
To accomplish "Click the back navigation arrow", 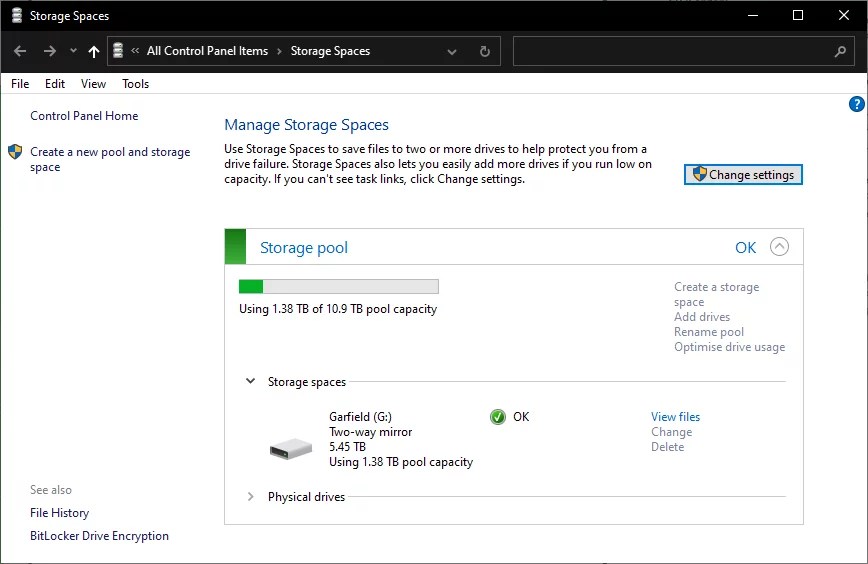I will [x=20, y=51].
